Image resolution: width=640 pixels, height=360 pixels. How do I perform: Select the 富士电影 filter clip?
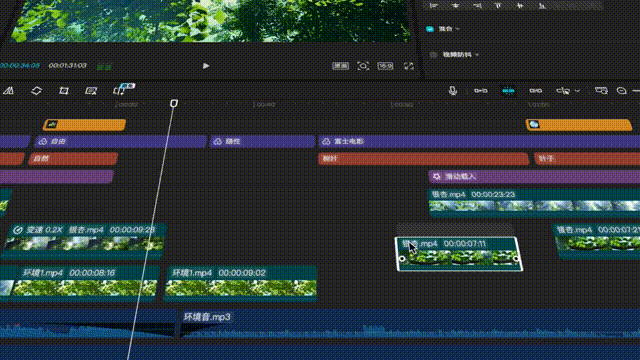(479, 142)
